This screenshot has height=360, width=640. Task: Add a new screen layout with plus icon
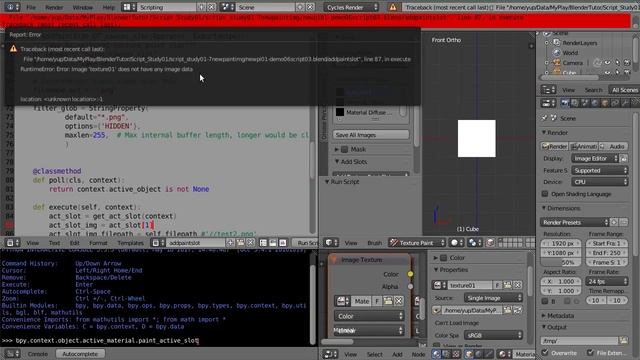[202, 7]
